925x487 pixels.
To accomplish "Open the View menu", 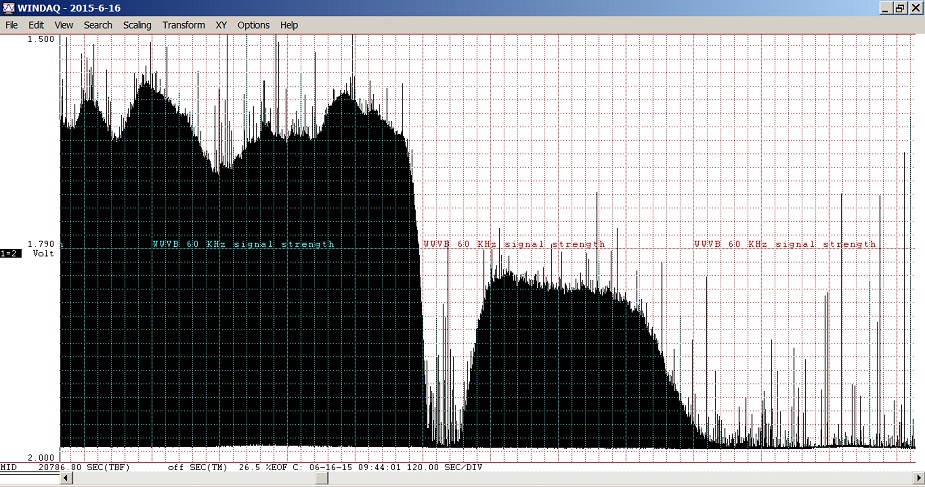I will 64,25.
